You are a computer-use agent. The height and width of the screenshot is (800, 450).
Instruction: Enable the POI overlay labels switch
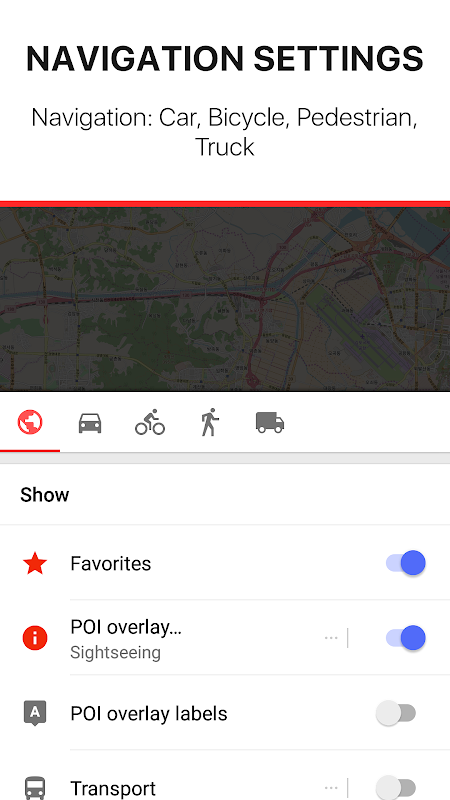point(396,713)
